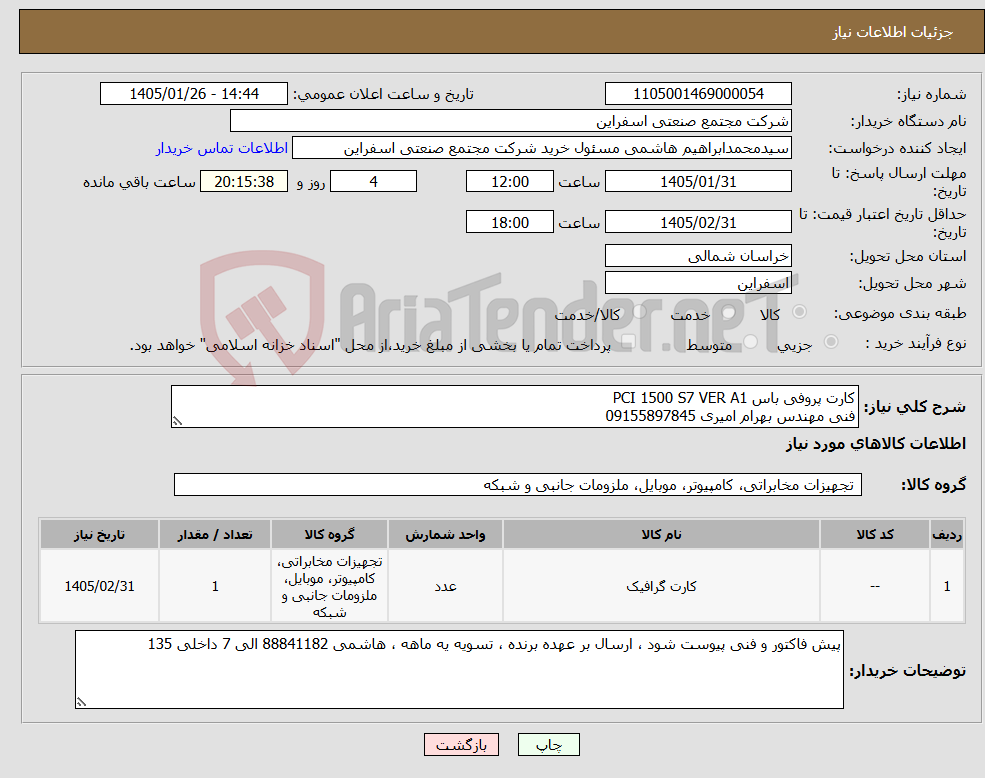Click the گروه کالا column header
Image resolution: width=985 pixels, height=778 pixels.
[329, 534]
